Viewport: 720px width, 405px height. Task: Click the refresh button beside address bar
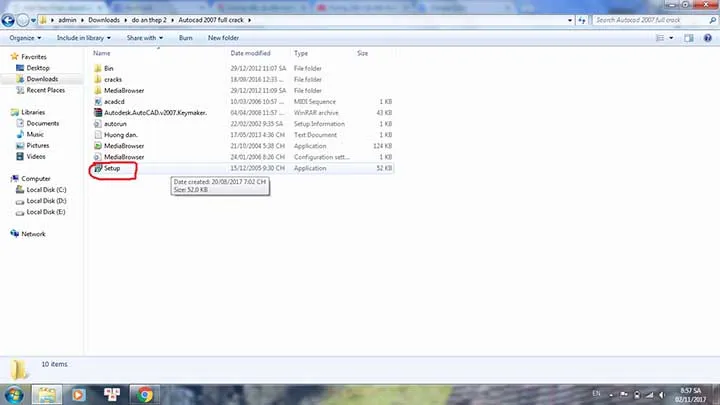point(580,20)
